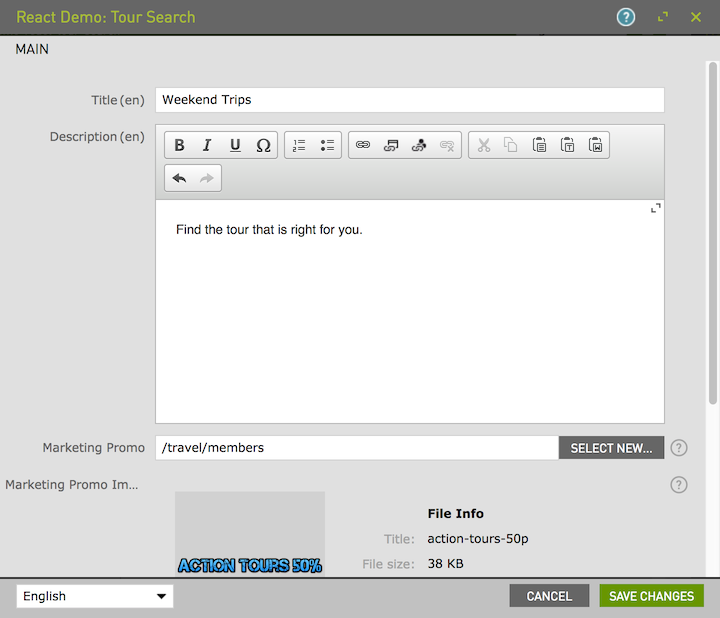Save with the SAVE CHANGES button
The height and width of the screenshot is (618, 720).
click(x=652, y=596)
